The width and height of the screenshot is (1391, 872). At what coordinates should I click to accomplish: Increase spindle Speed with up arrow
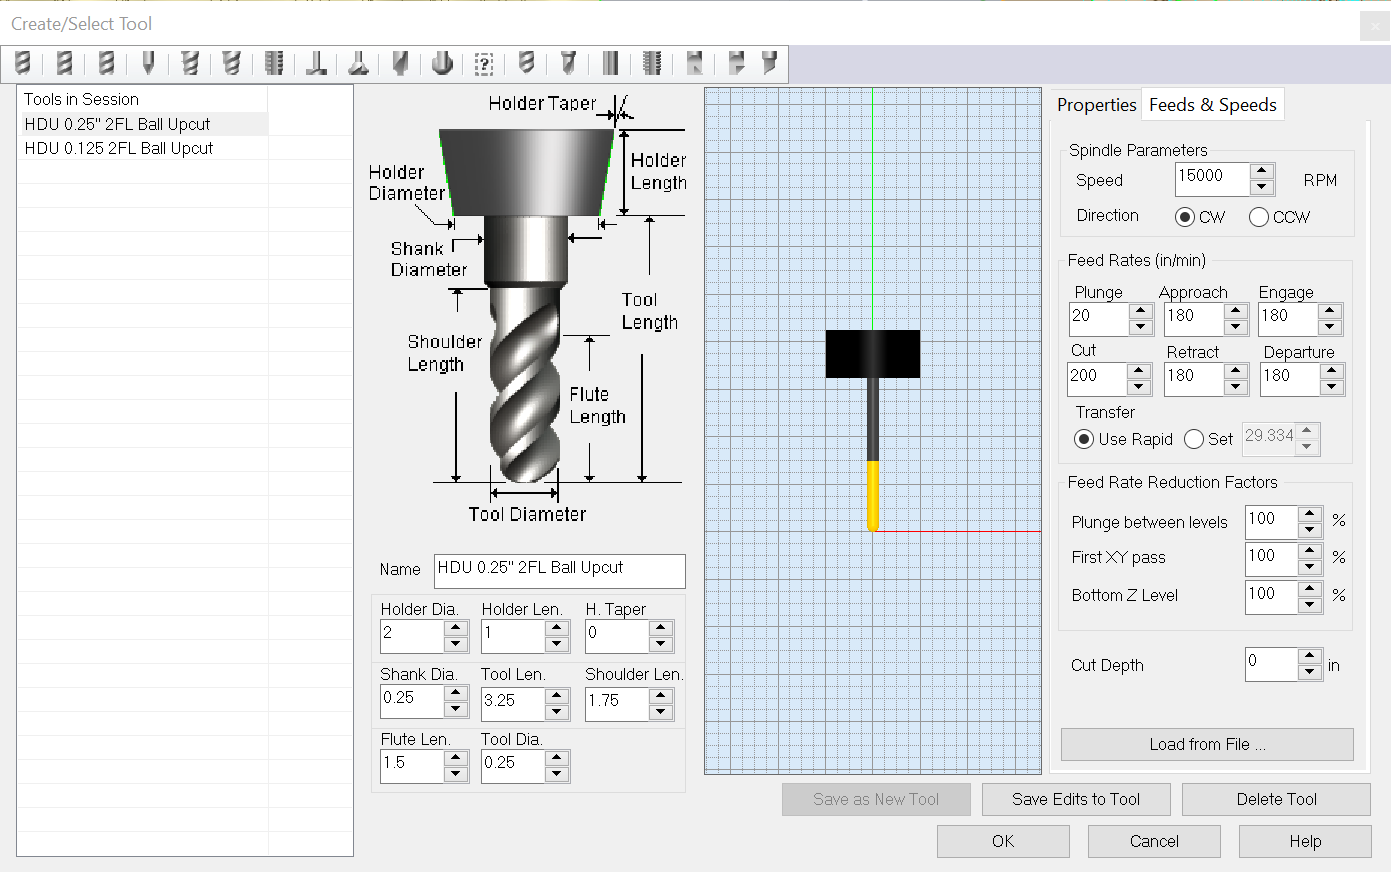point(1262,171)
